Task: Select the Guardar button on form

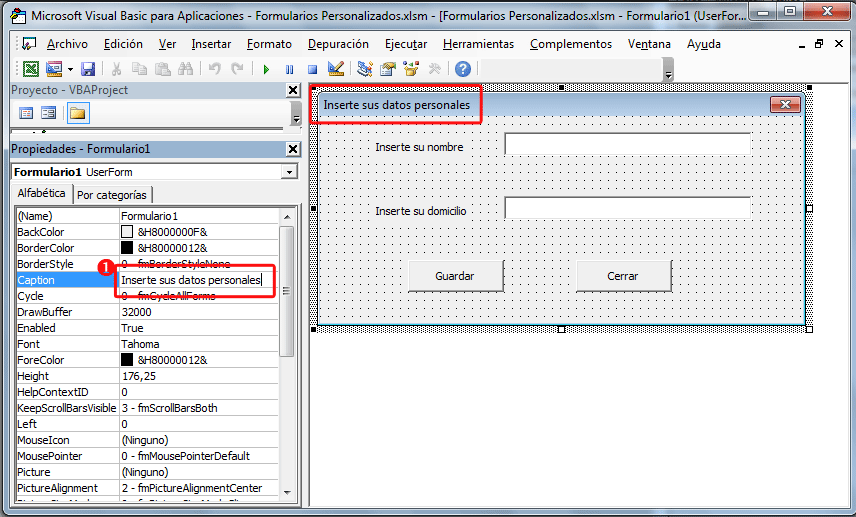Action: point(455,276)
